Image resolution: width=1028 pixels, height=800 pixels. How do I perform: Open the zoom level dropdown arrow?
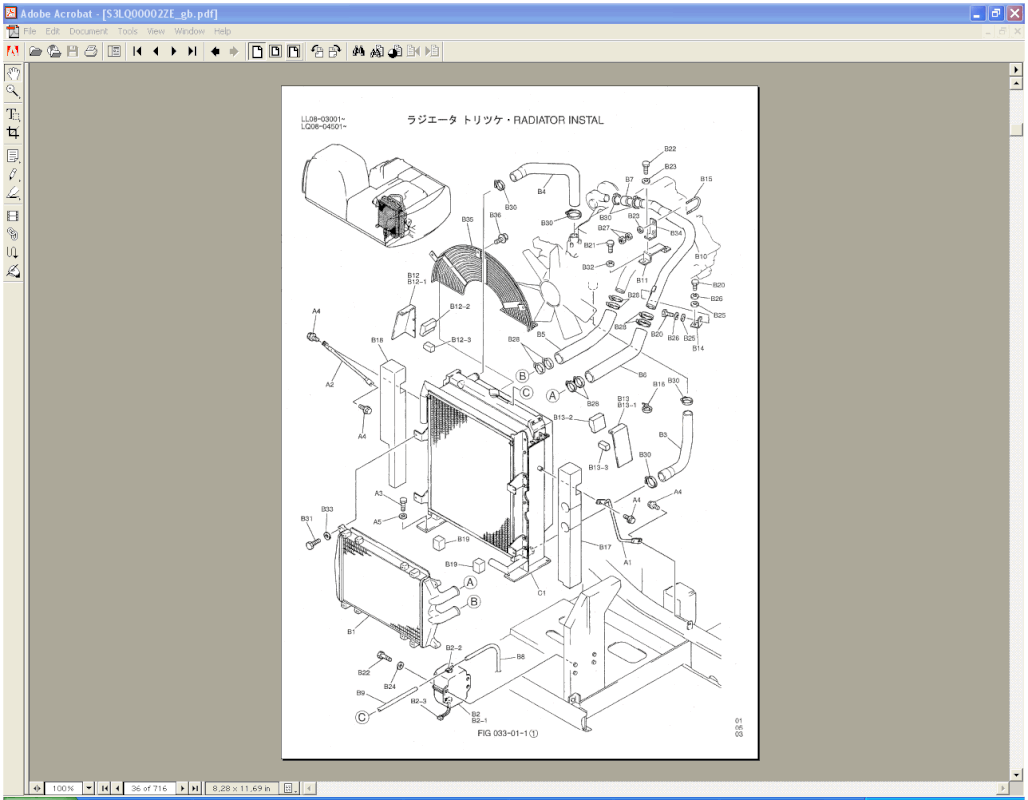(x=89, y=788)
